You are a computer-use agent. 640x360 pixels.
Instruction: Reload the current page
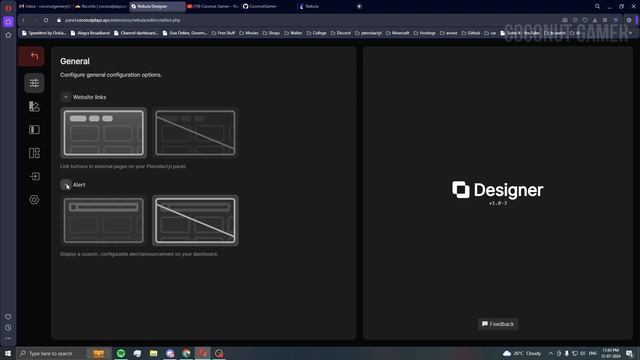coord(46,20)
